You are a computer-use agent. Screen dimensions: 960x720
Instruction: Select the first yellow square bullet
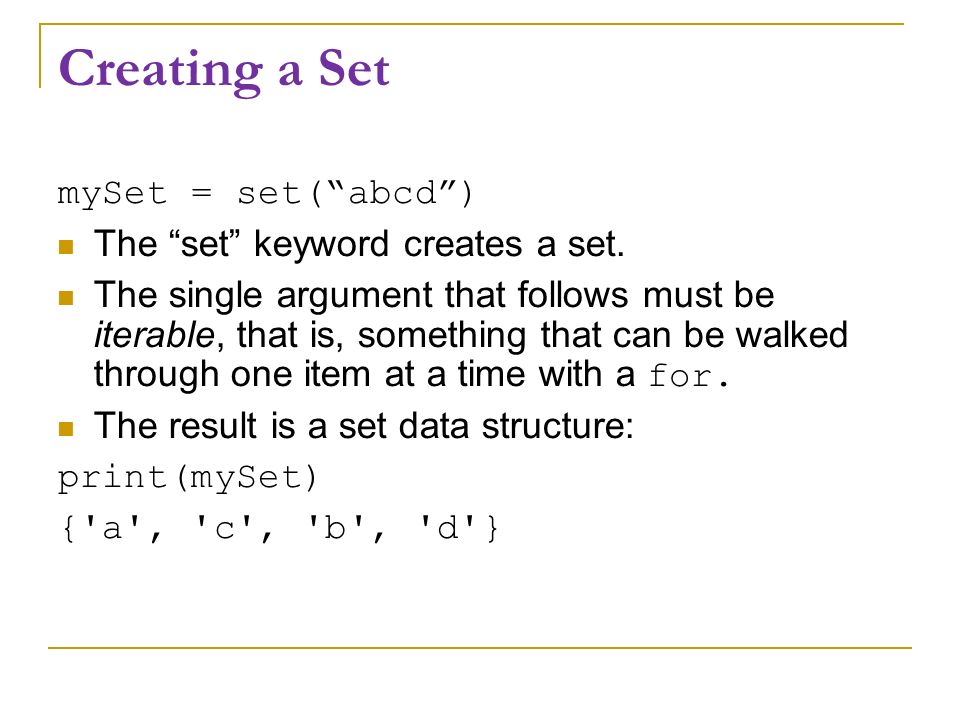point(66,246)
